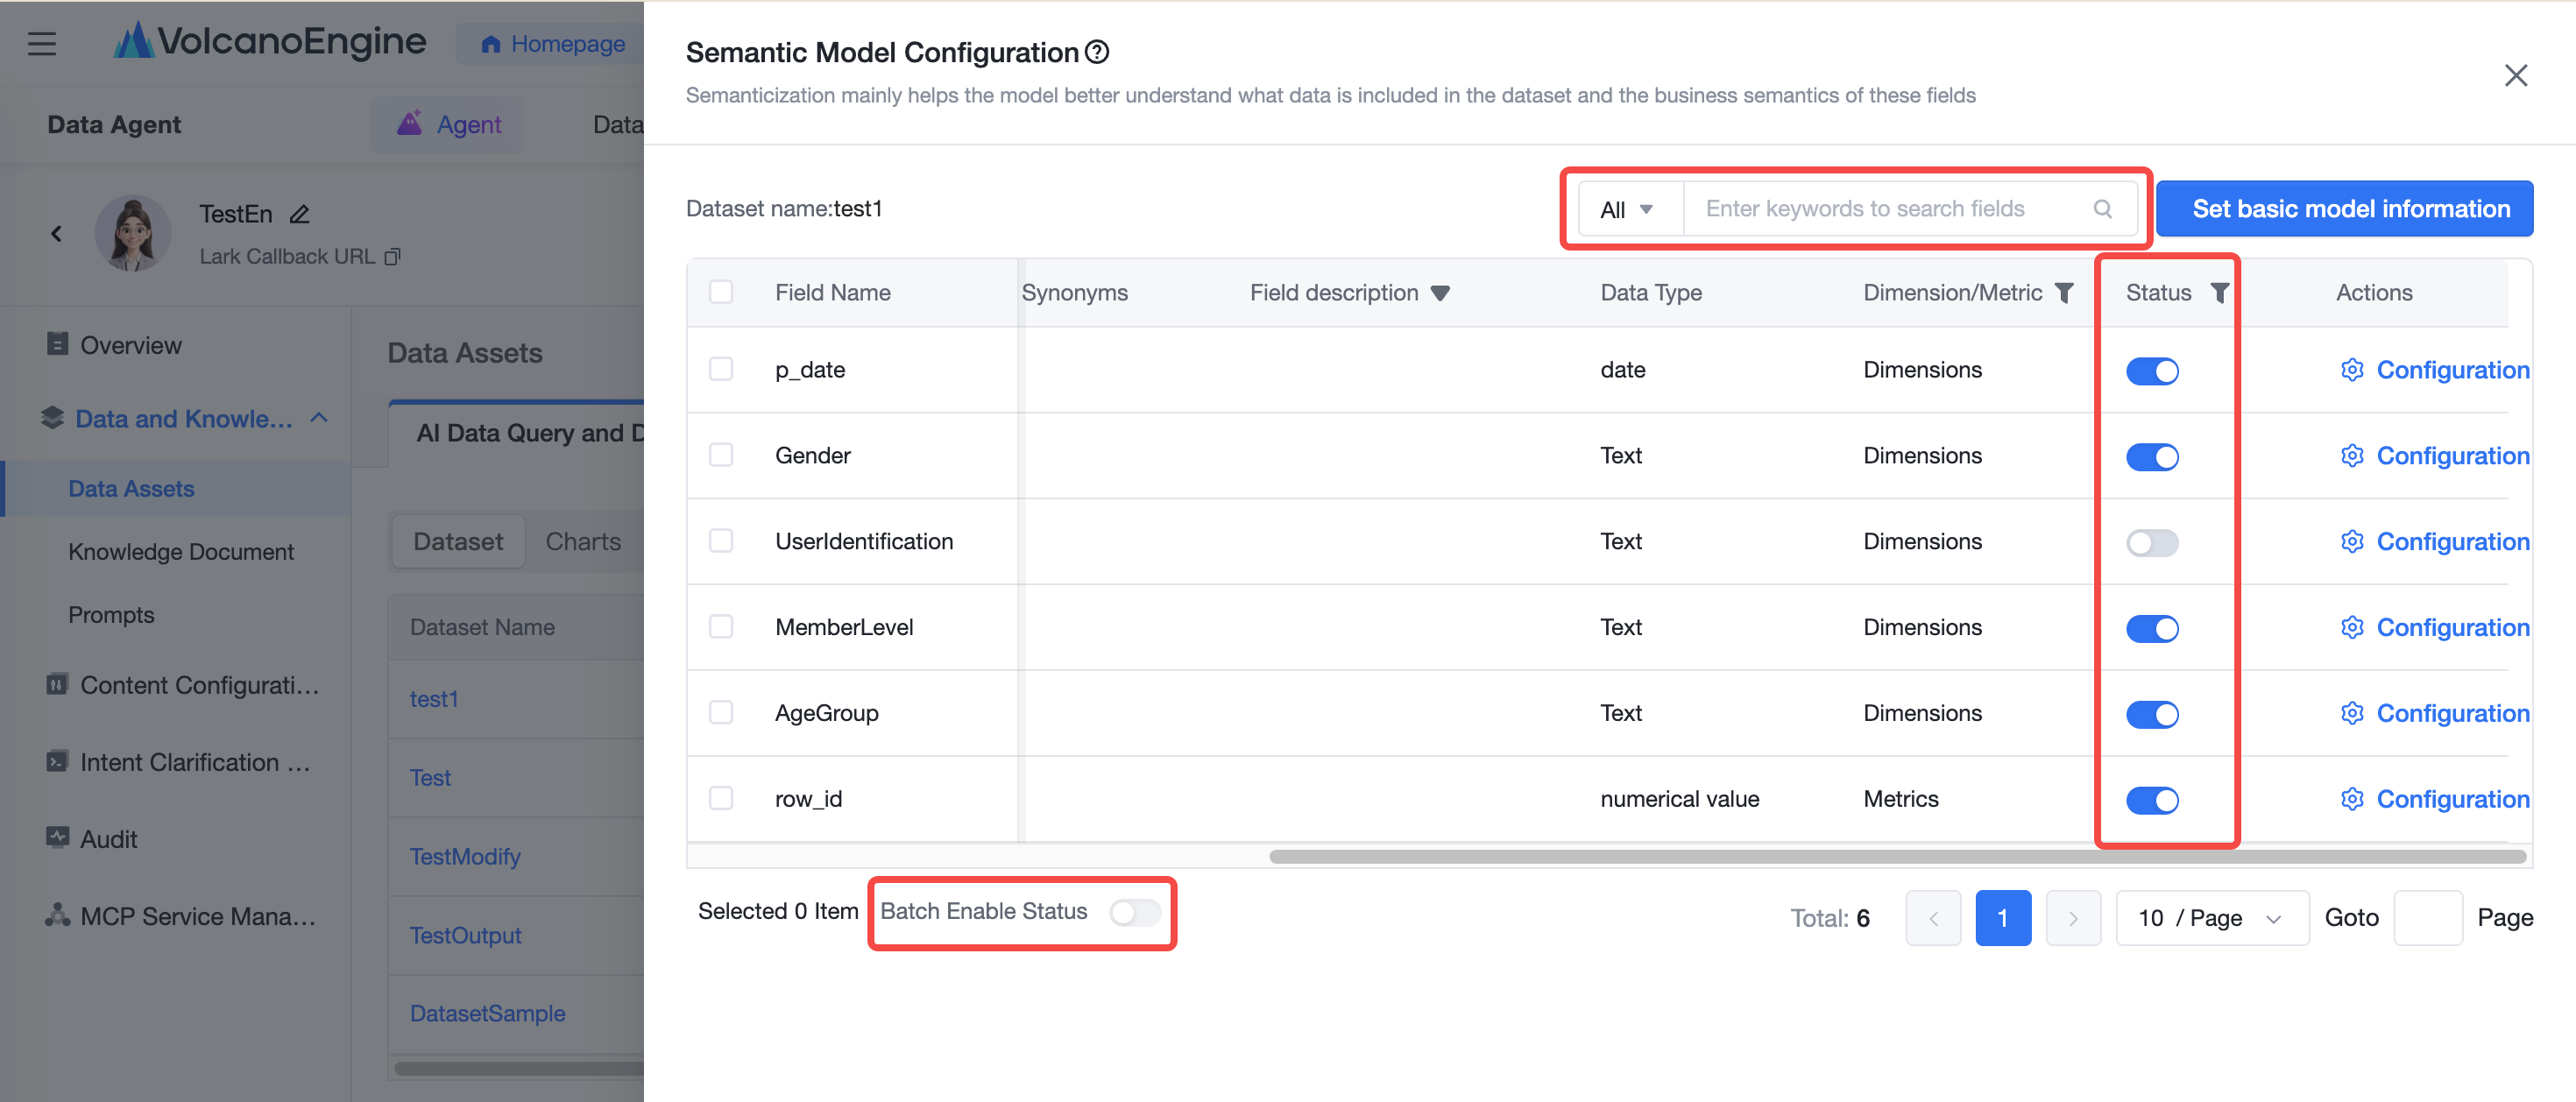The image size is (2576, 1102).
Task: Click the Content Configuration sidebar icon
Action: click(x=57, y=685)
